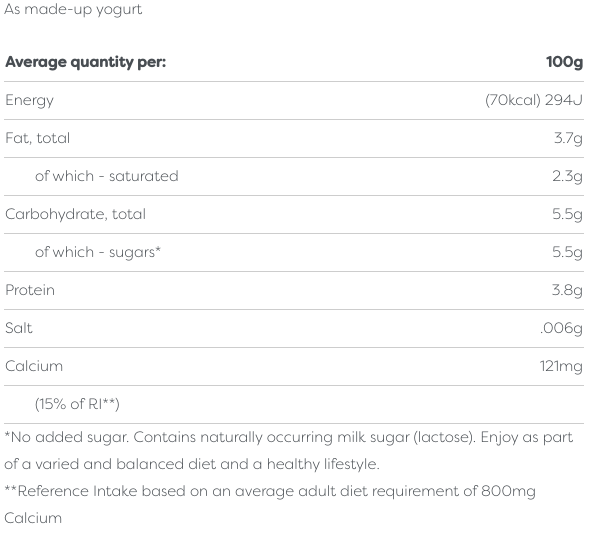Click the 'of which - sugars*' row

point(98,252)
